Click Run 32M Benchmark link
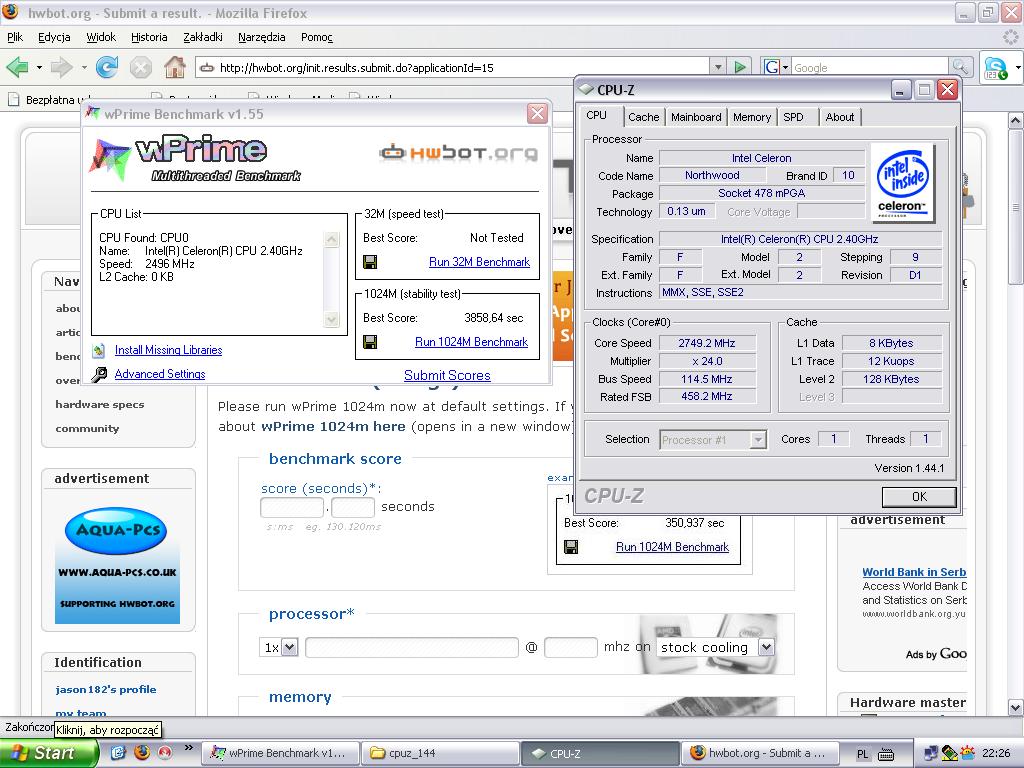Image resolution: width=1024 pixels, height=768 pixels. click(x=479, y=262)
